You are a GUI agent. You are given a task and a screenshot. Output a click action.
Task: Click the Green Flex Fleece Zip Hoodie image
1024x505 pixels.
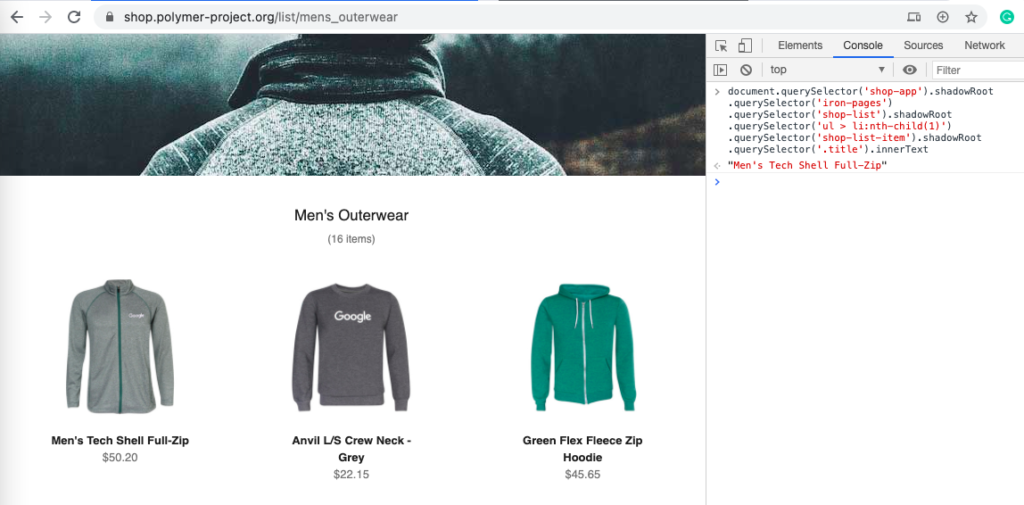(582, 347)
